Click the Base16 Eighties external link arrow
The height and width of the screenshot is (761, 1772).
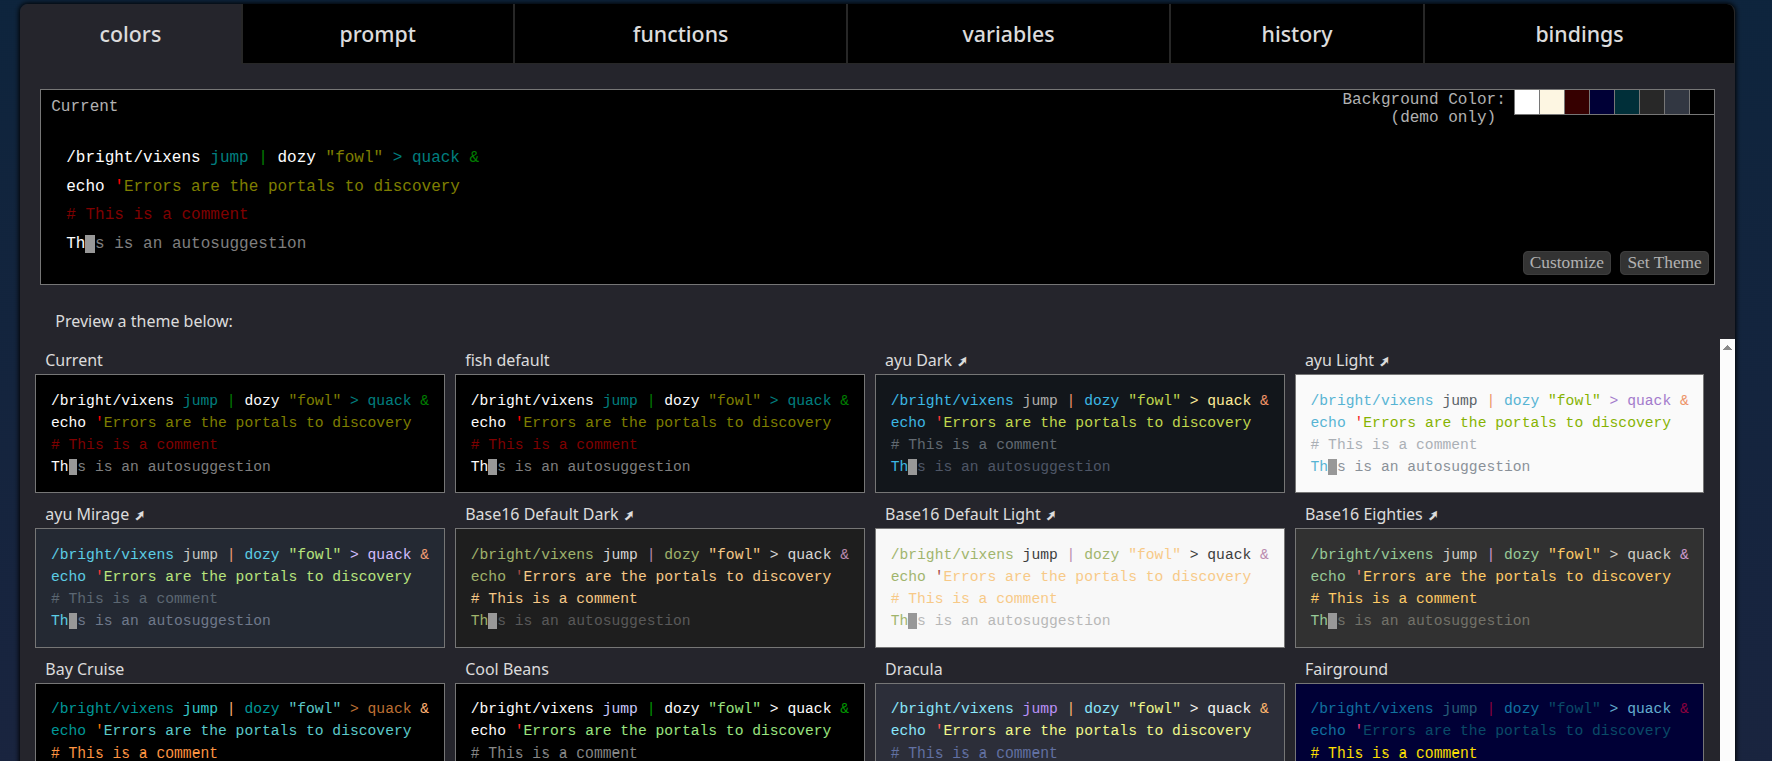point(1433,515)
